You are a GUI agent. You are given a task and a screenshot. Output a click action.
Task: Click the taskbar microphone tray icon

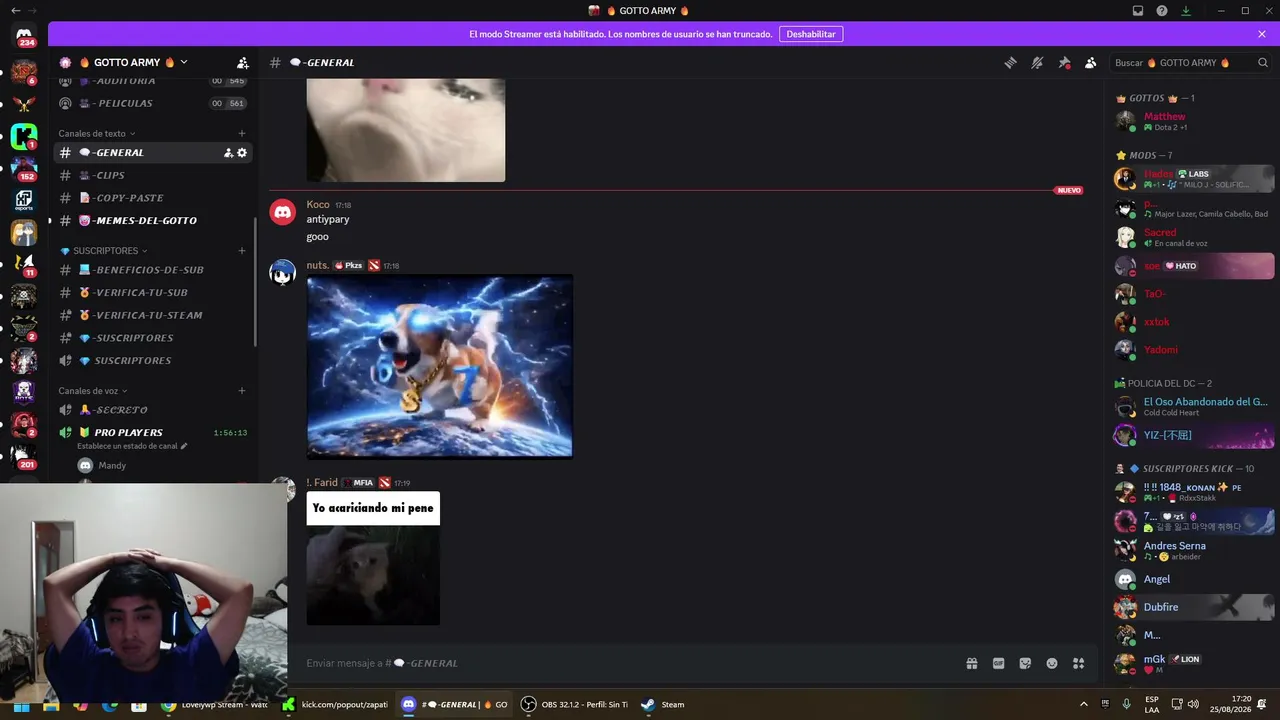[x=1127, y=704]
